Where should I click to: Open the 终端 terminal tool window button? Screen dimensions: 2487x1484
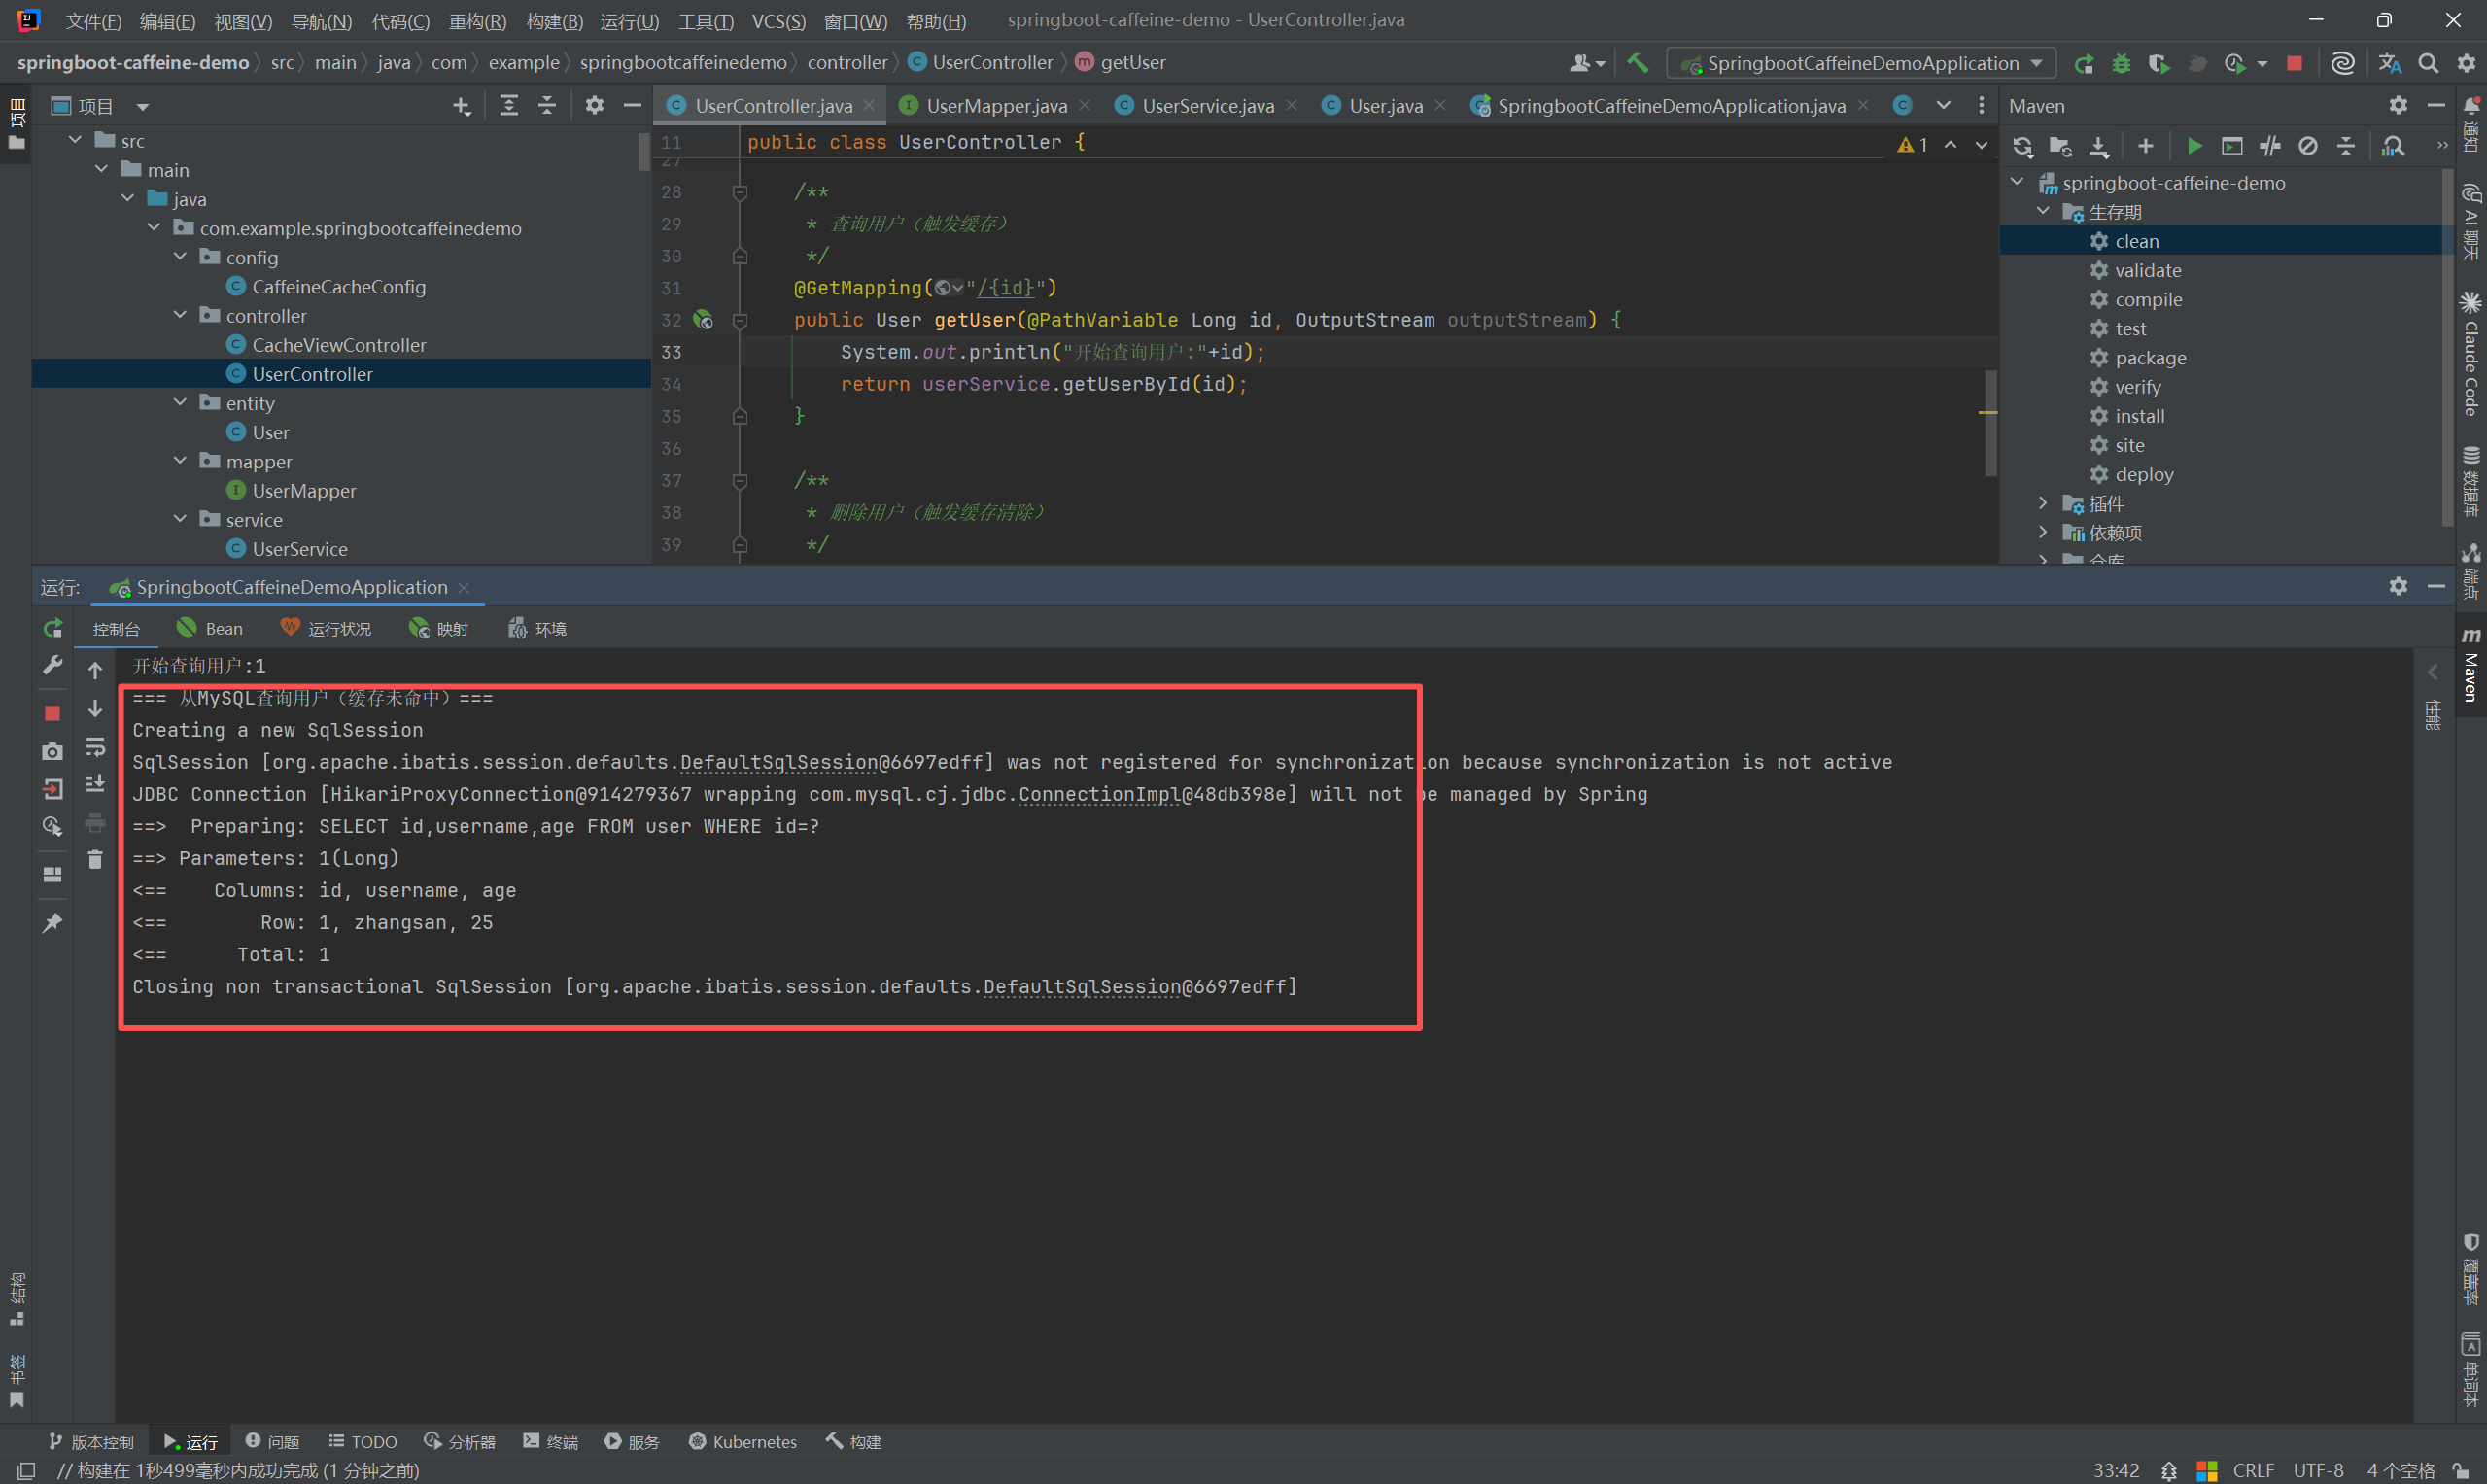551,1441
